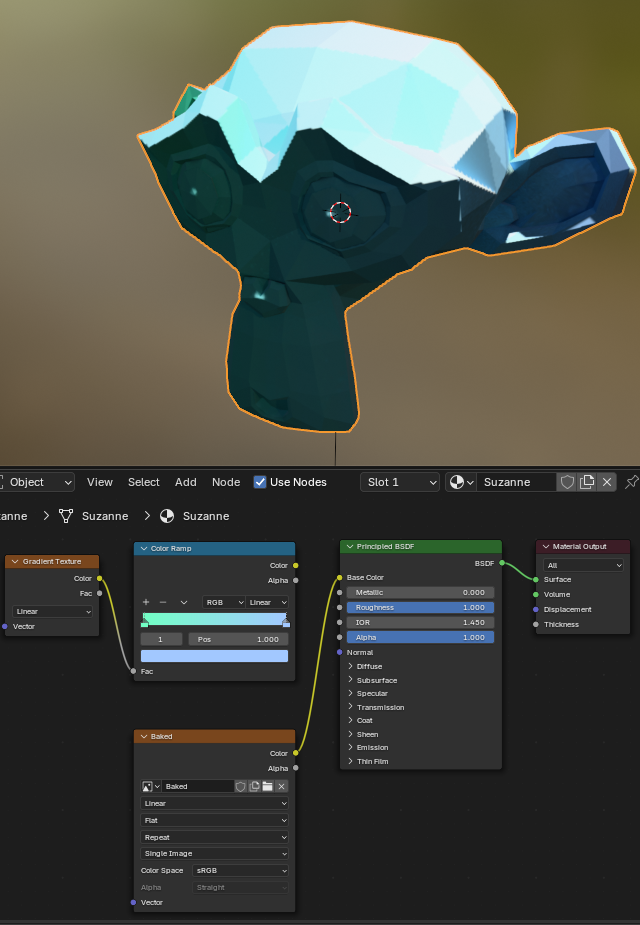Screen dimensions: 640x925
Task: Click the Color Ramp Fac input socket
Action: point(133,671)
